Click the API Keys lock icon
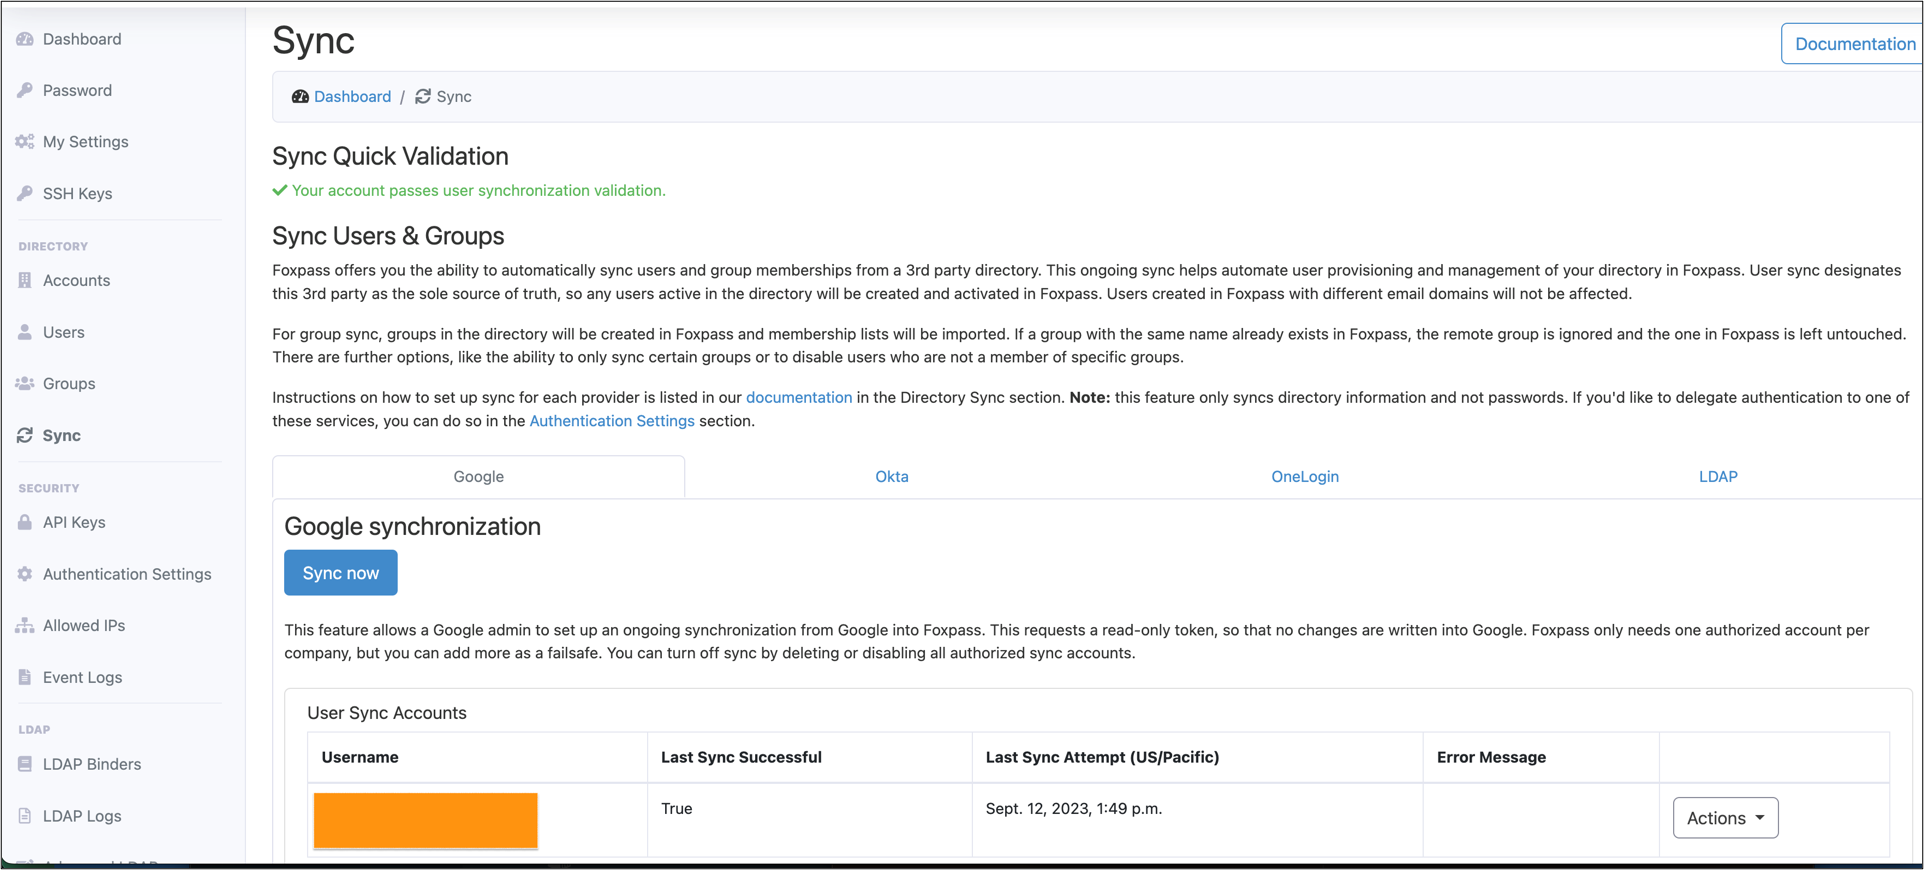Image resolution: width=1924 pixels, height=870 pixels. coord(25,522)
